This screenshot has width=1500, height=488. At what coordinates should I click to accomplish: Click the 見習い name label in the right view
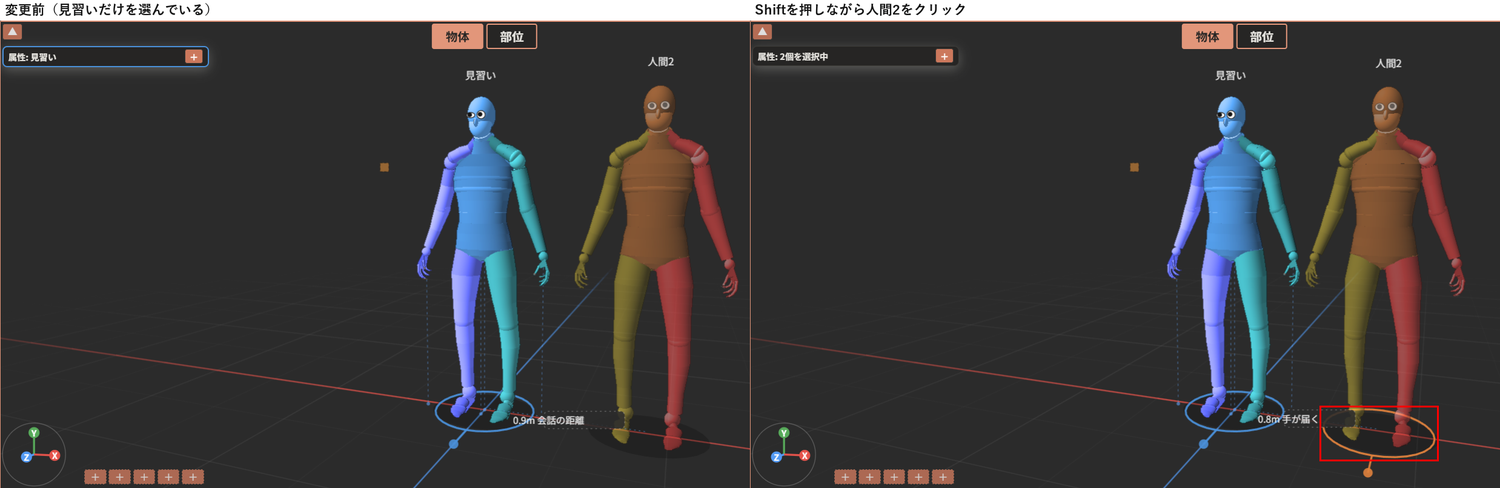click(1231, 76)
